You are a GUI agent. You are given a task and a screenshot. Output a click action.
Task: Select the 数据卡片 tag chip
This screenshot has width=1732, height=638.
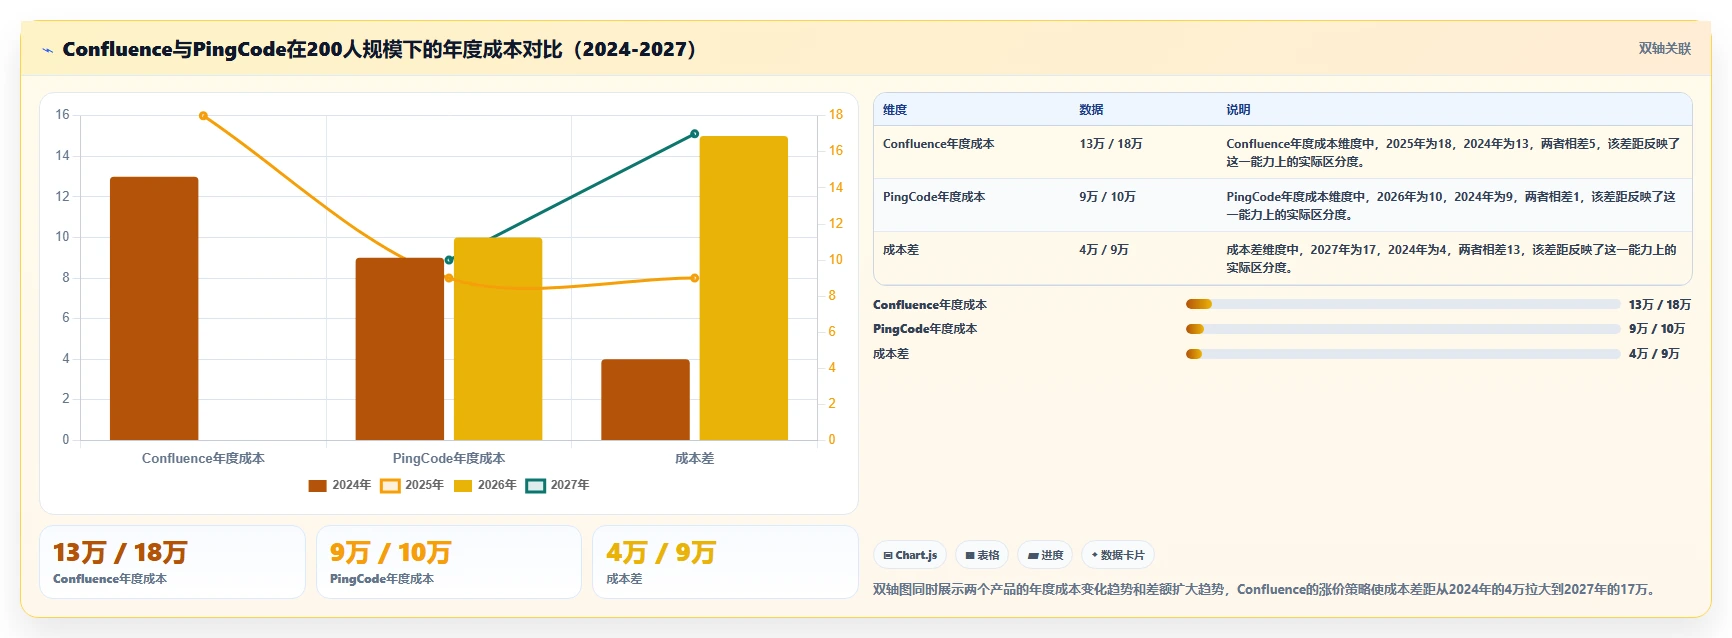pos(1118,555)
